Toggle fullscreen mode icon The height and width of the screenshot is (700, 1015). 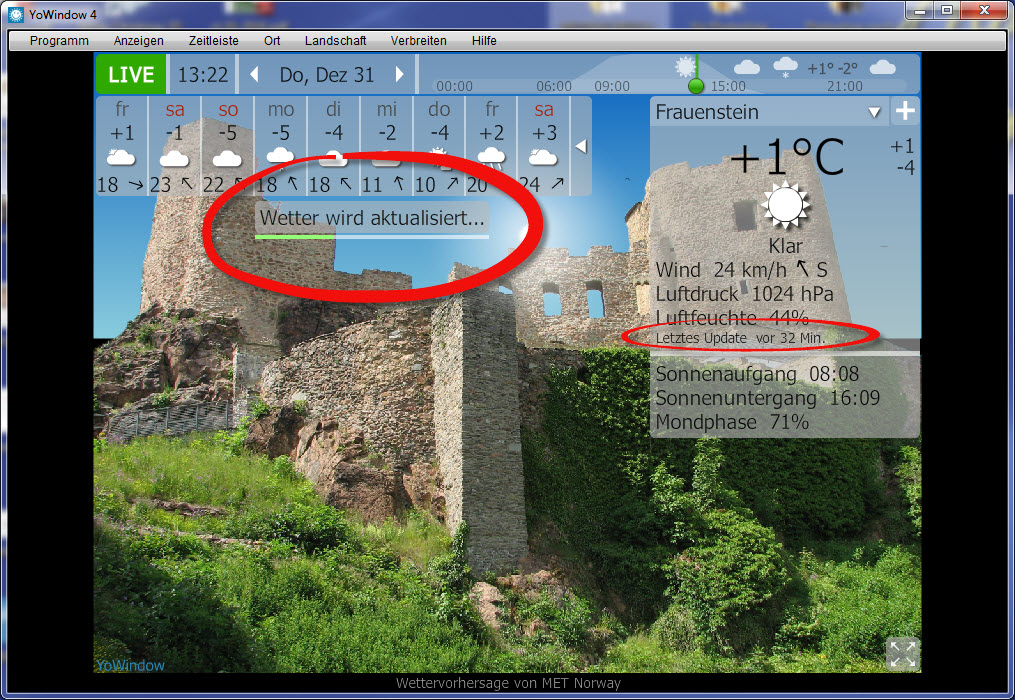coord(901,654)
